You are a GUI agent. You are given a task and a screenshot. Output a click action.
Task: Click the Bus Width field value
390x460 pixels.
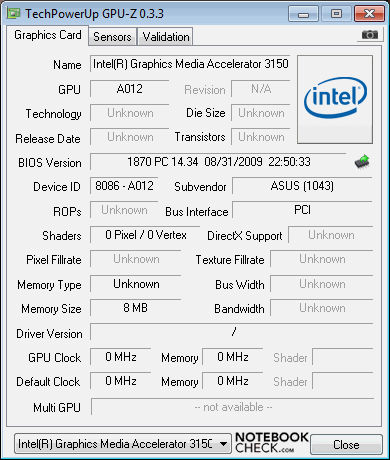(x=322, y=284)
